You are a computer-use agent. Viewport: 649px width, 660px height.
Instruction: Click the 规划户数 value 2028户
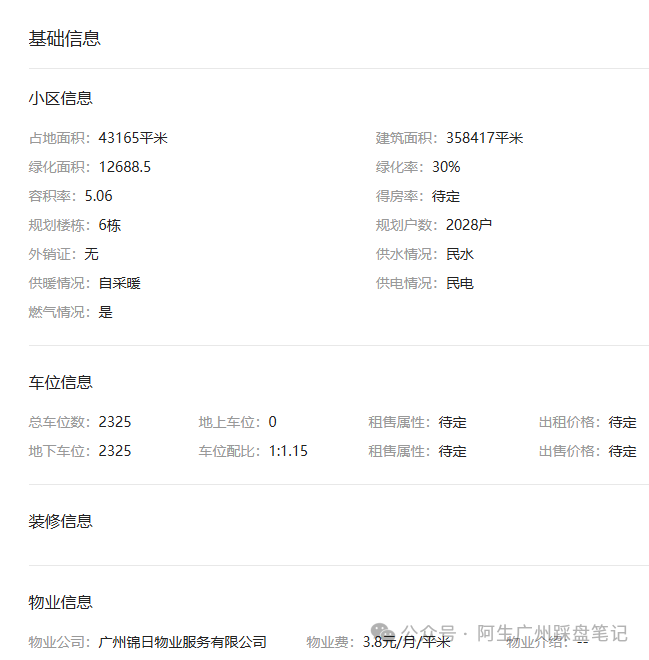[469, 225]
